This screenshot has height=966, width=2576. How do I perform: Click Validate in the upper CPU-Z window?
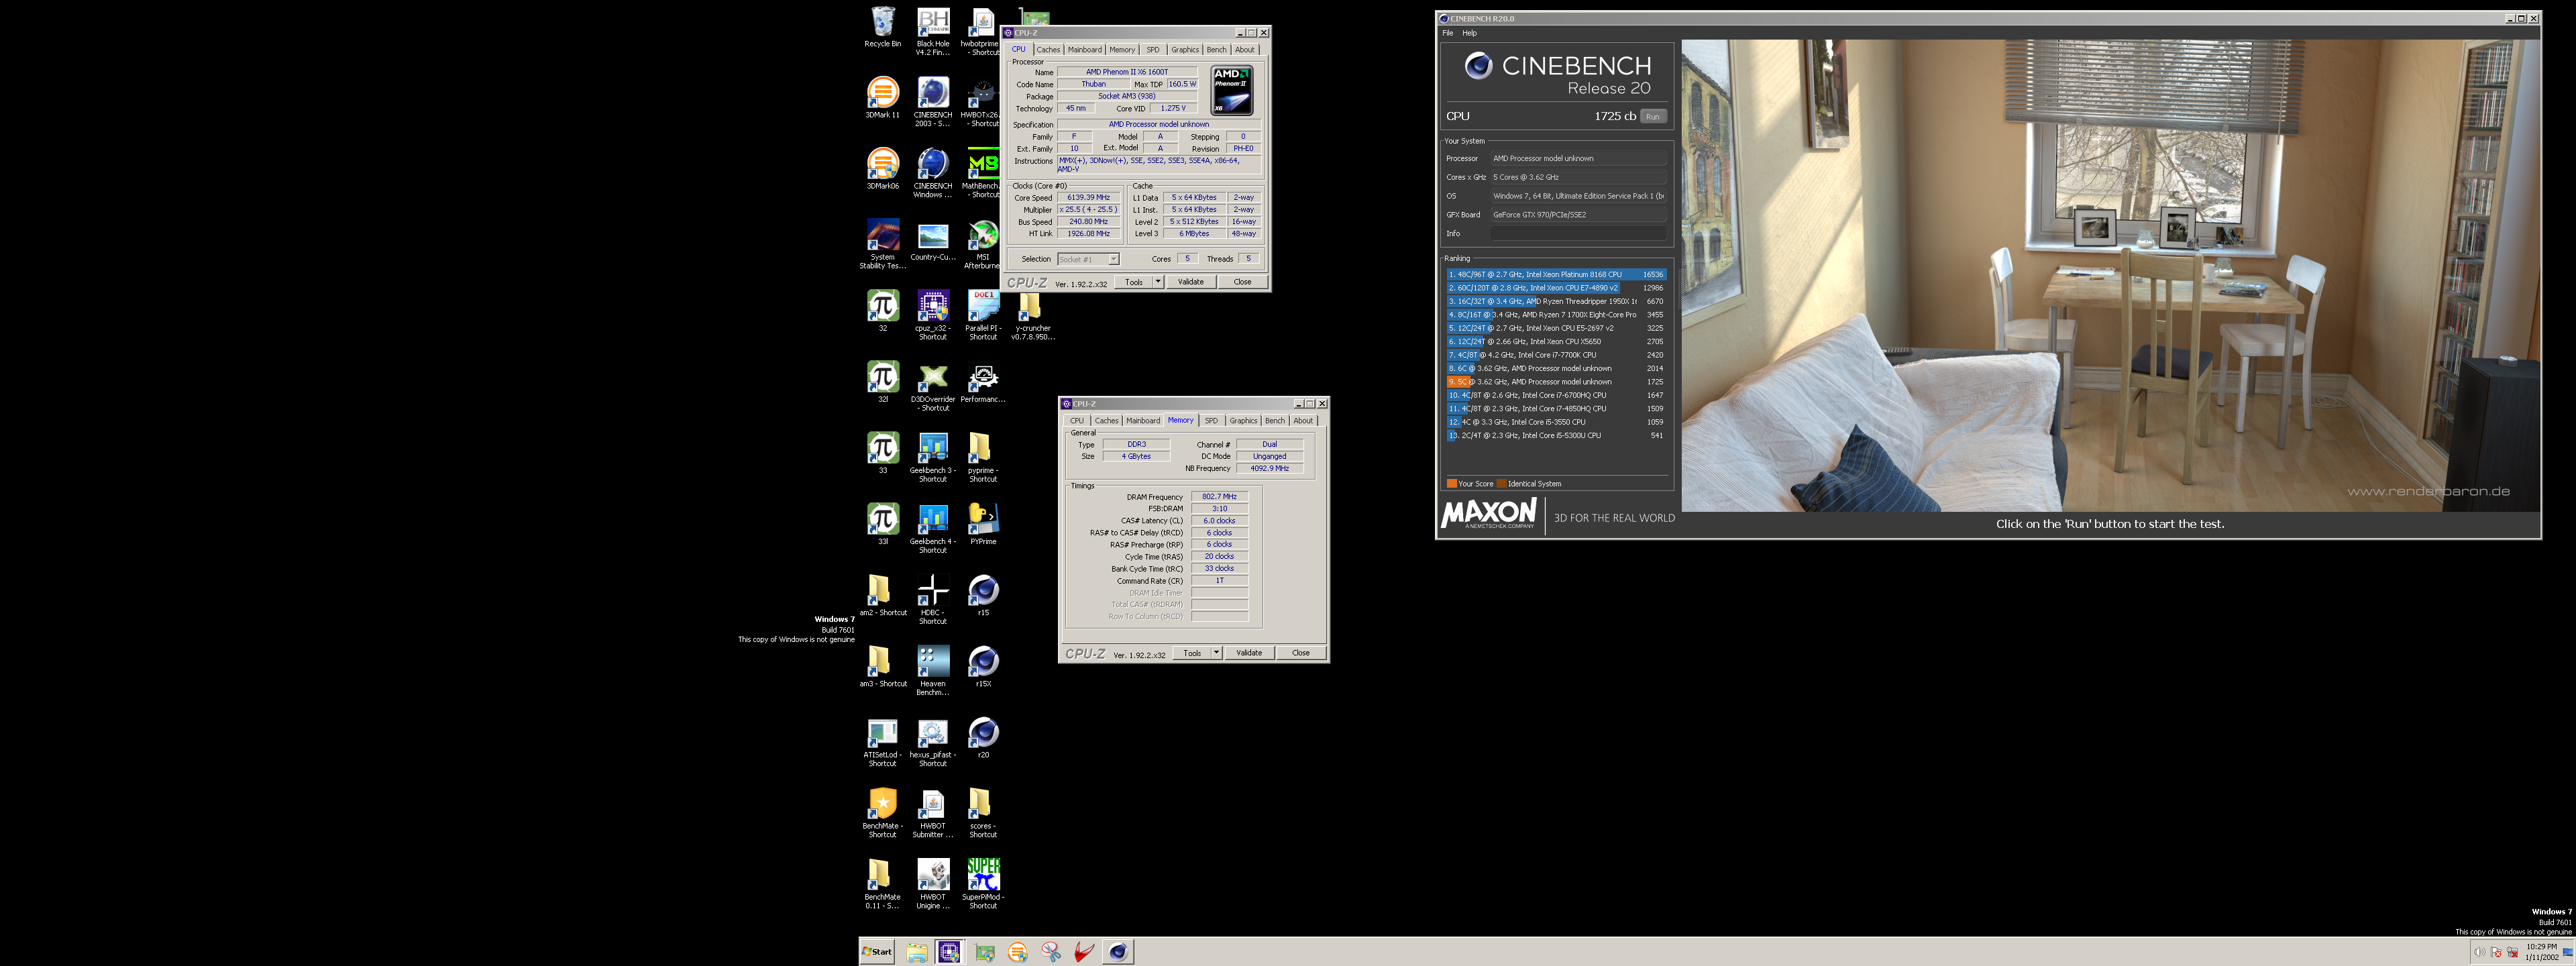1190,282
